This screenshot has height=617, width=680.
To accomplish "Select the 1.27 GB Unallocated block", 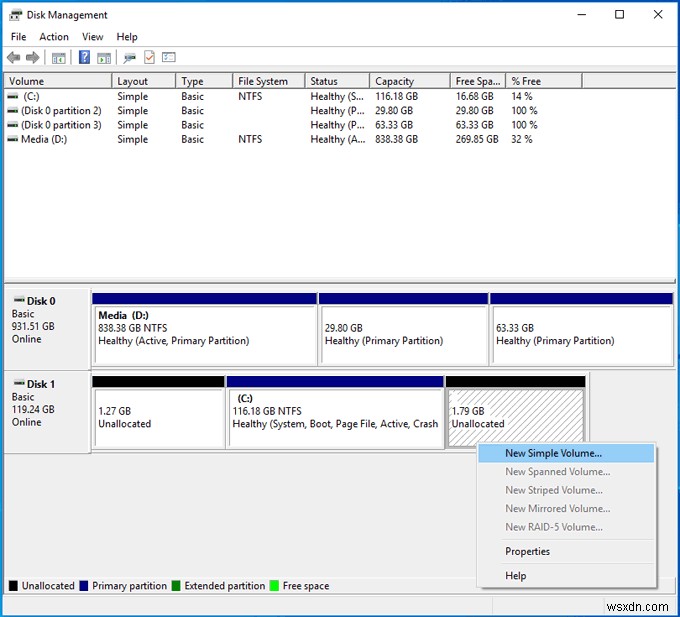I will point(158,418).
